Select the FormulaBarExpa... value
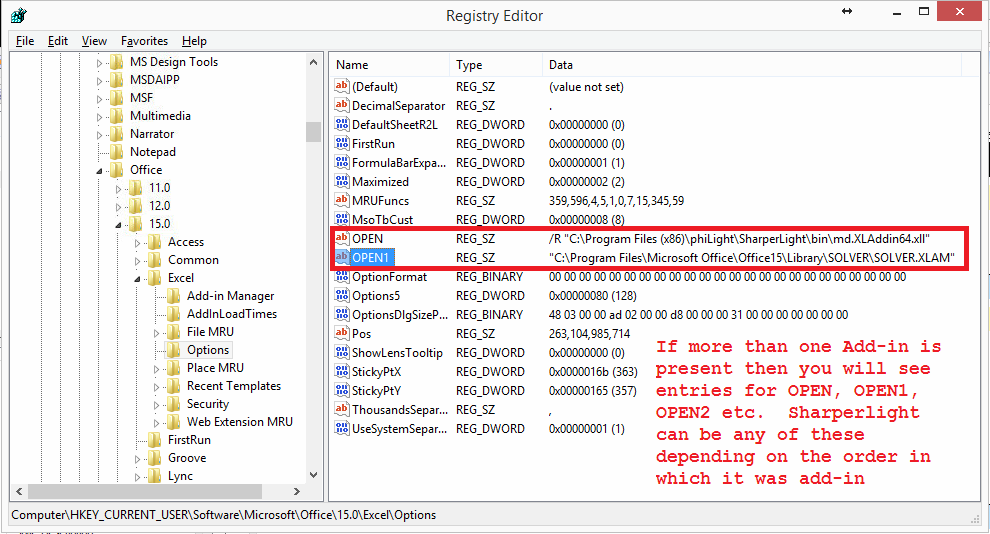The width and height of the screenshot is (990, 534). [398, 162]
